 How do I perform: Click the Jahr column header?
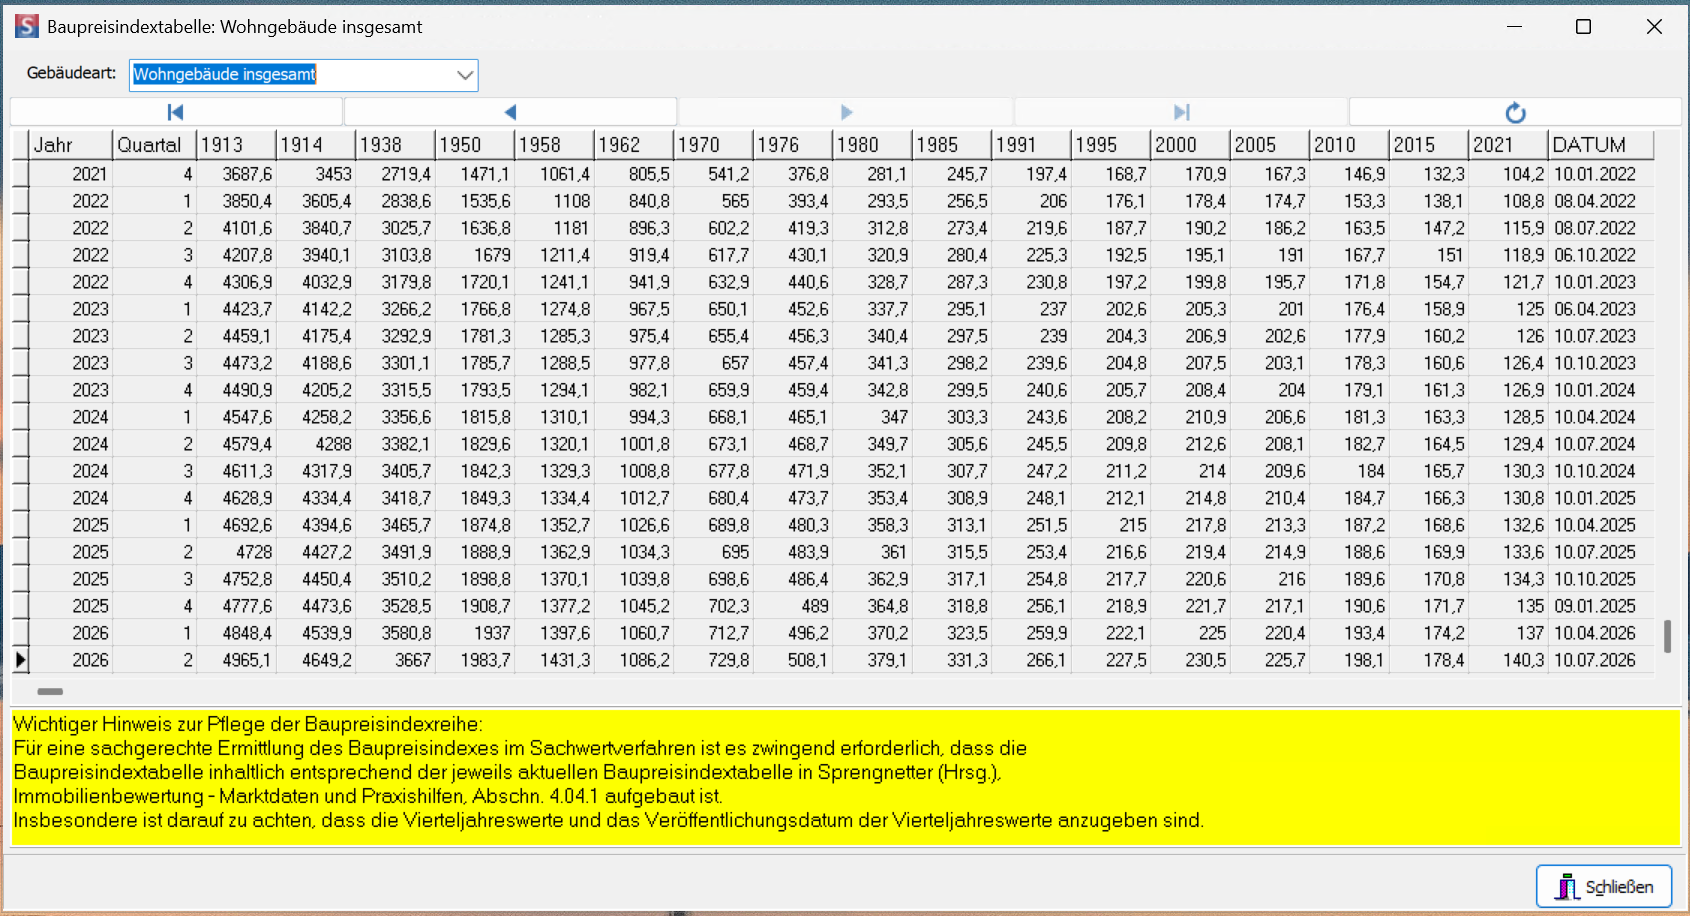(71, 145)
